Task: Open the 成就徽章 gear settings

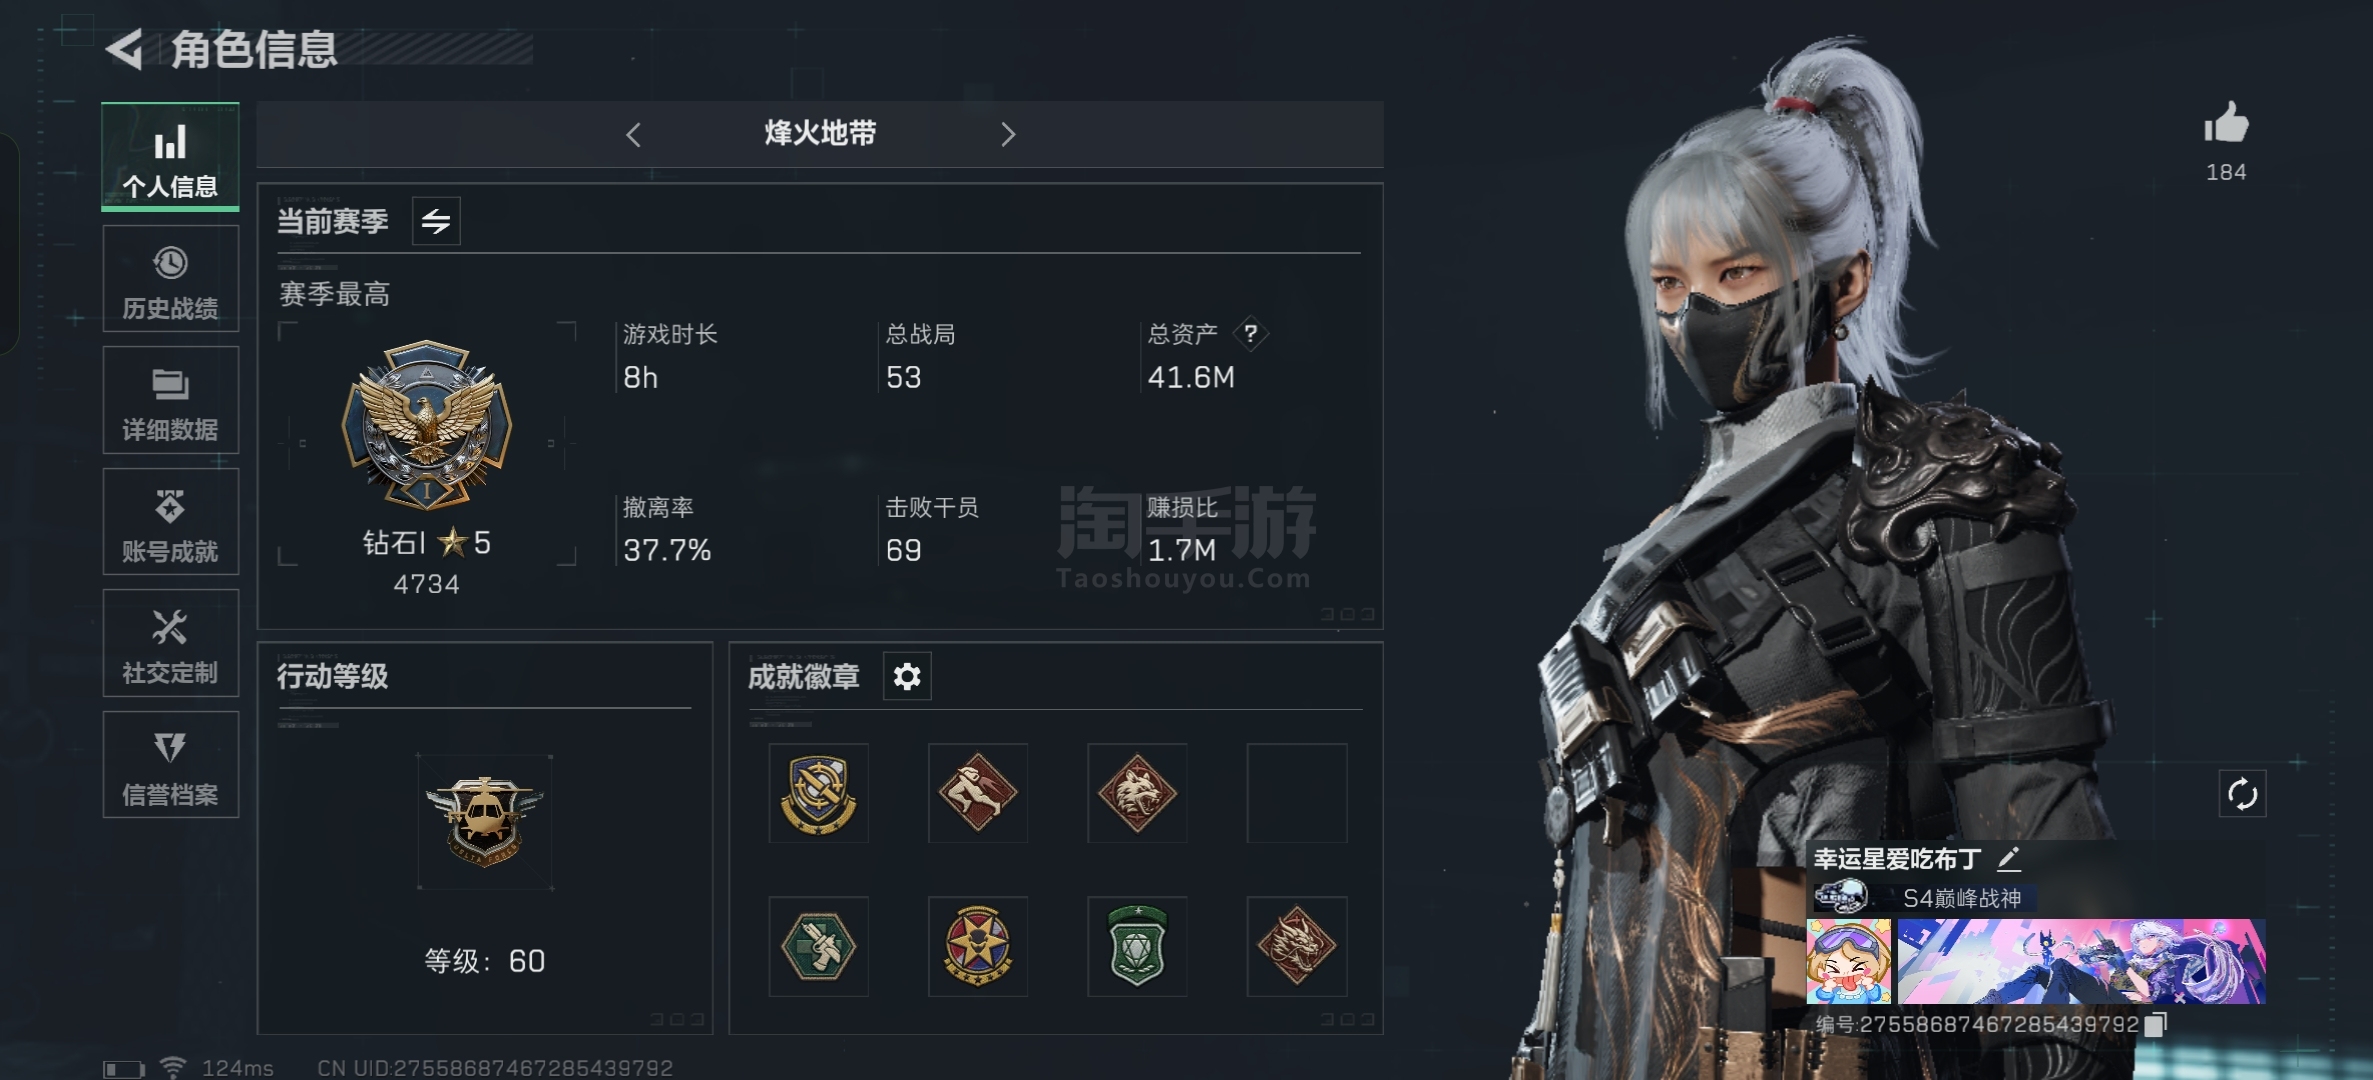Action: (907, 677)
